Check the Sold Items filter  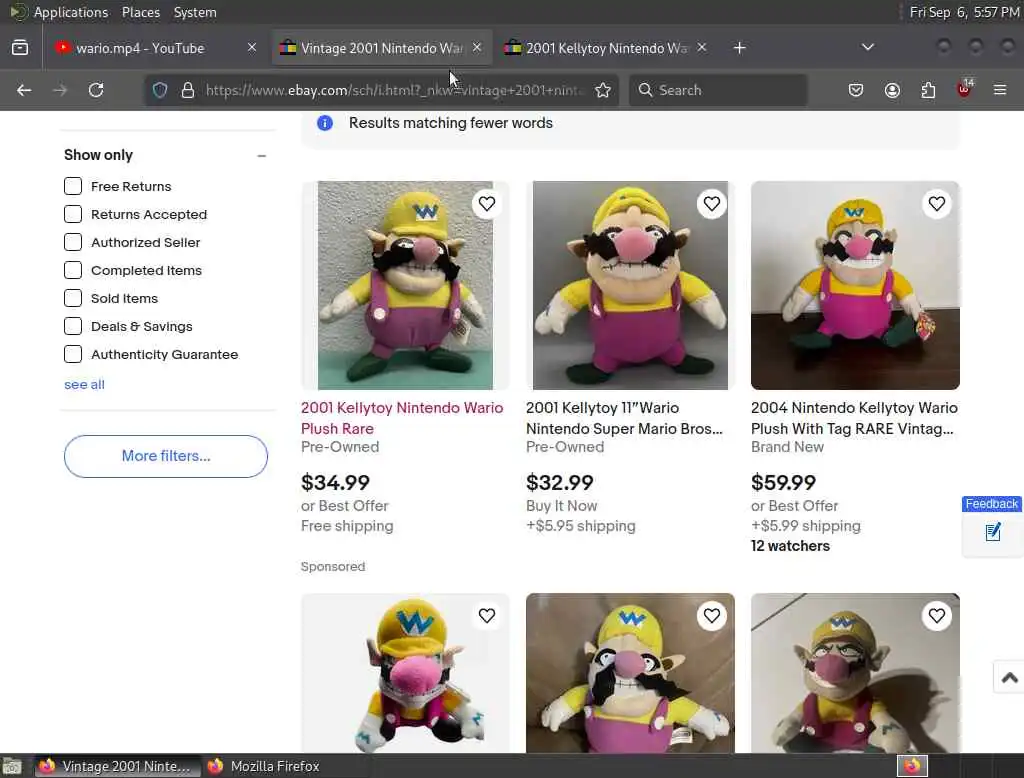pos(73,299)
